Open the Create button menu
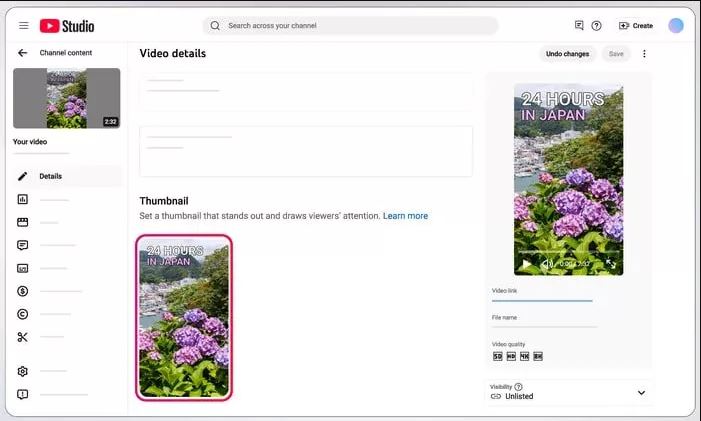This screenshot has height=421, width=701. [x=636, y=25]
